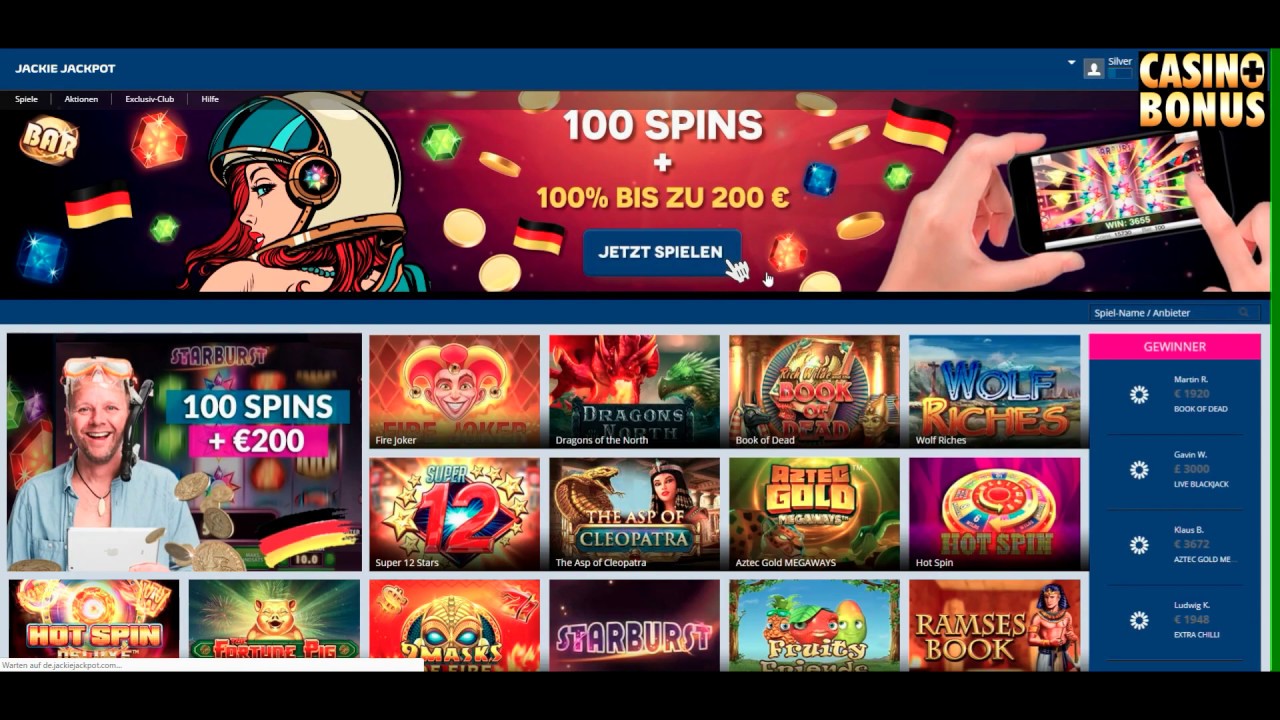1280x720 pixels.
Task: Open the Aztec Gold MEGAWAYS game tile
Action: coord(815,514)
